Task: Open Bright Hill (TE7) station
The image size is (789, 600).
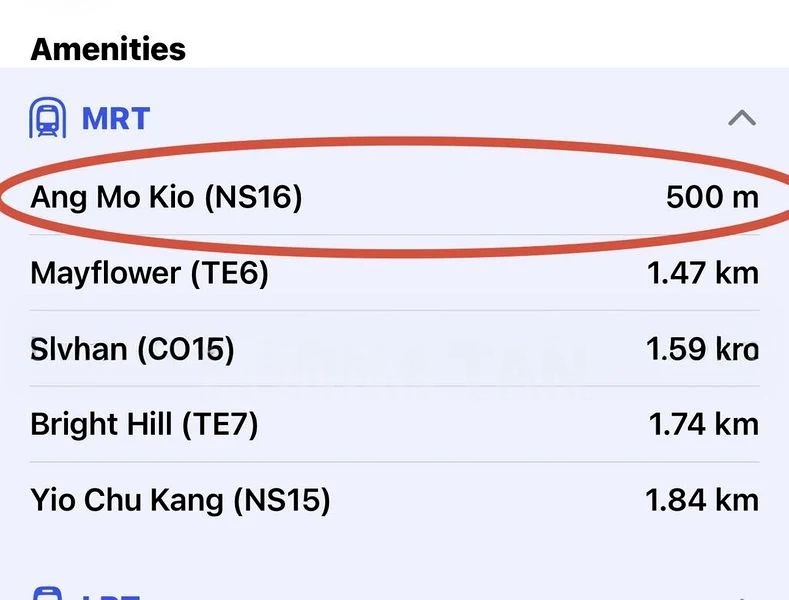Action: [144, 424]
